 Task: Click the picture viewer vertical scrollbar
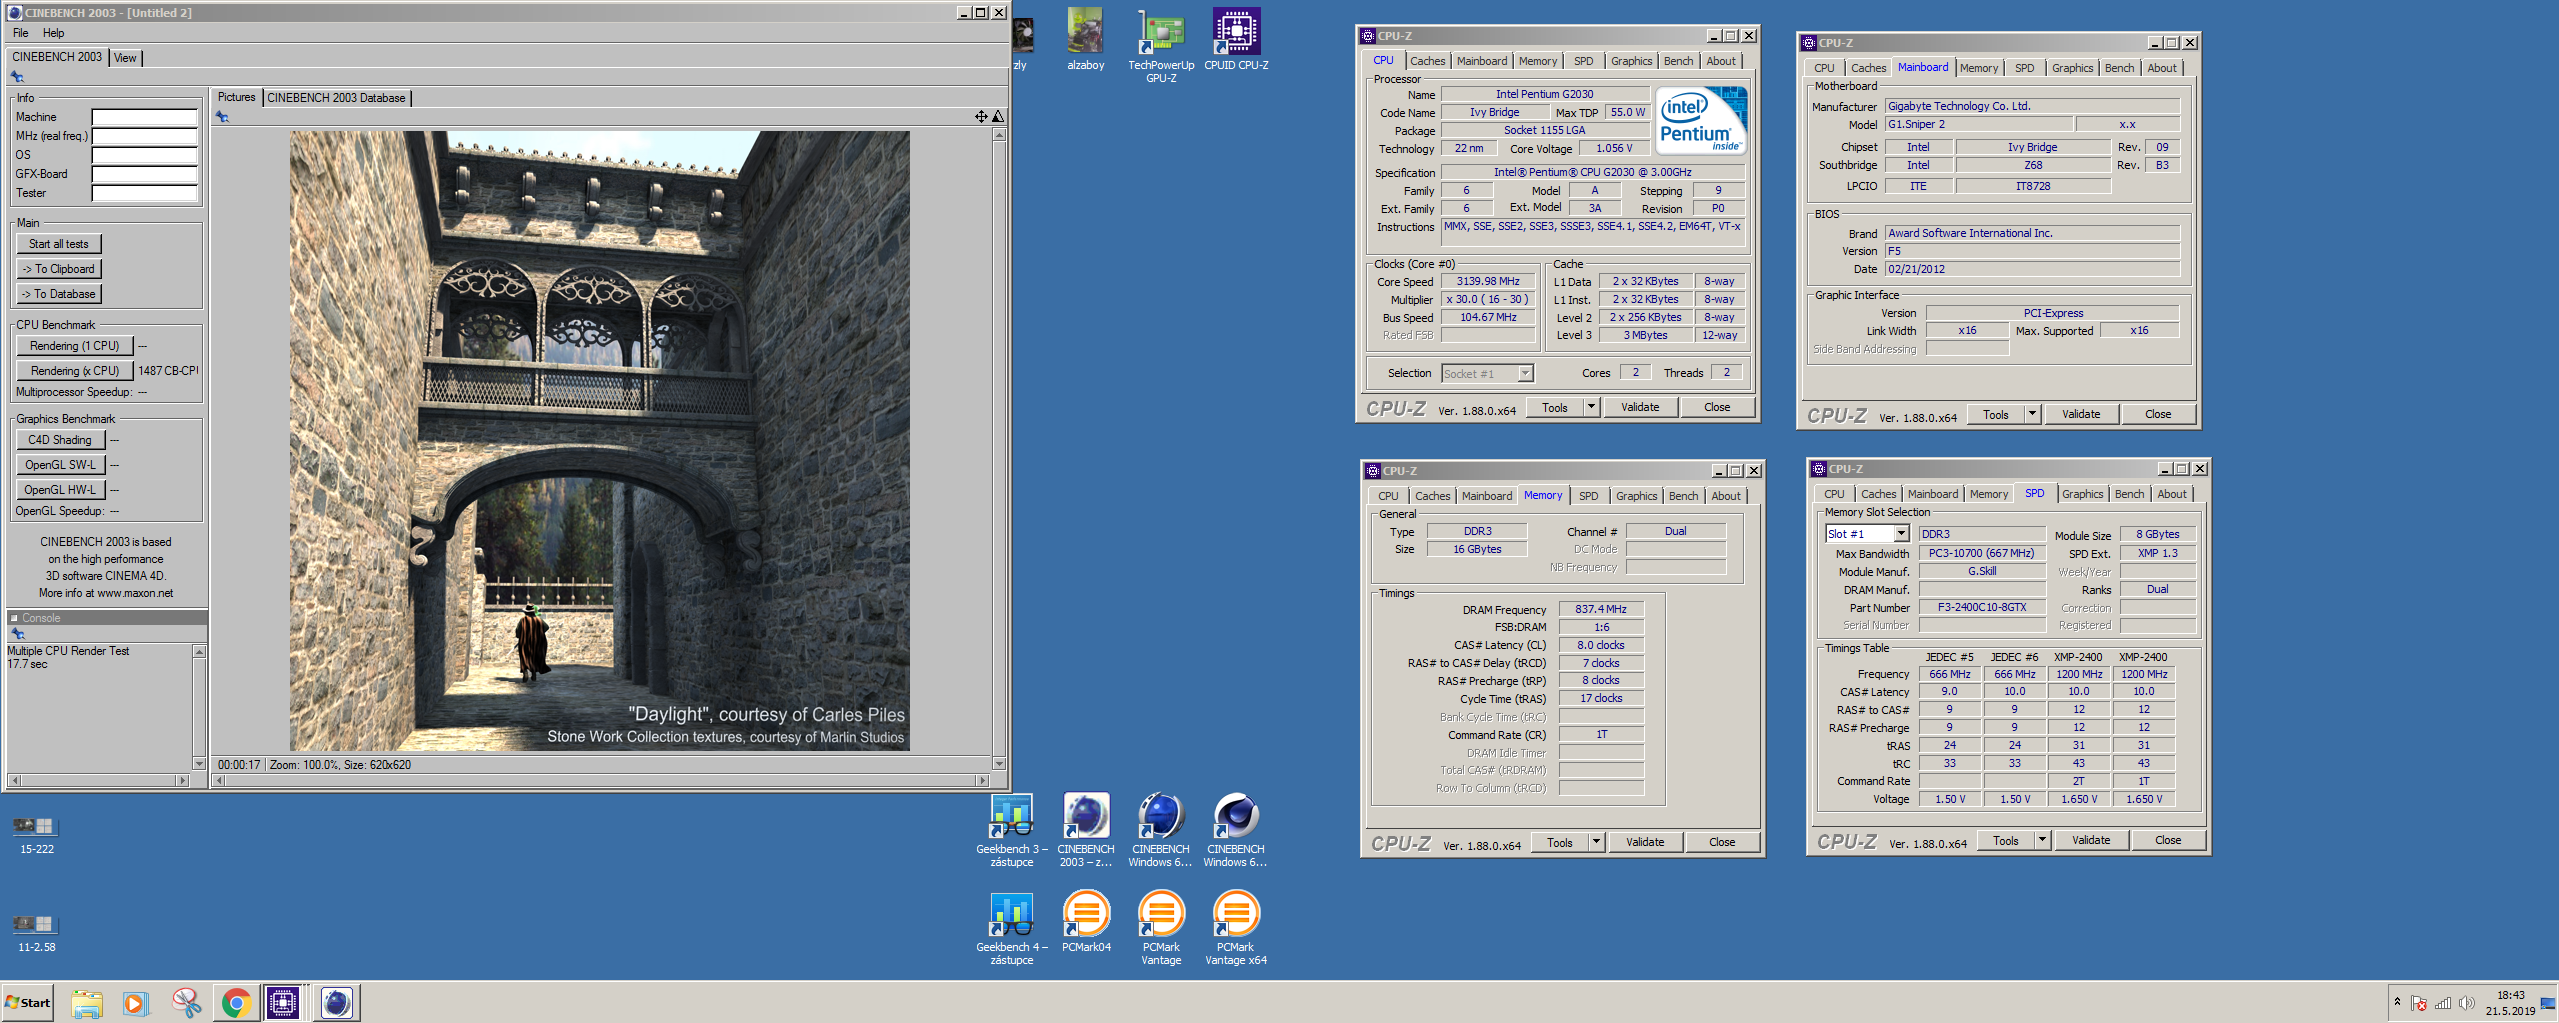pos(998,449)
